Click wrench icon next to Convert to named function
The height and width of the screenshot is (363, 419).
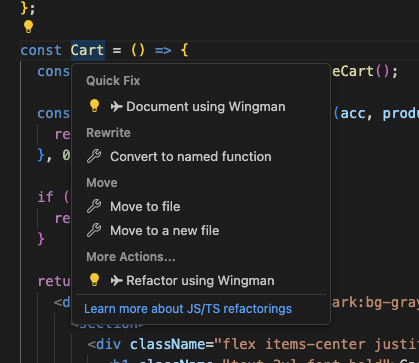[94, 156]
